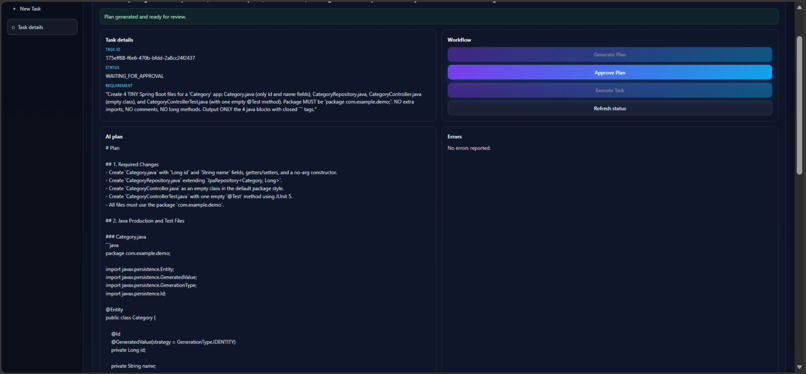Click the 'No errors reported.' message
Viewport: 806px width, 374px height.
click(469, 148)
